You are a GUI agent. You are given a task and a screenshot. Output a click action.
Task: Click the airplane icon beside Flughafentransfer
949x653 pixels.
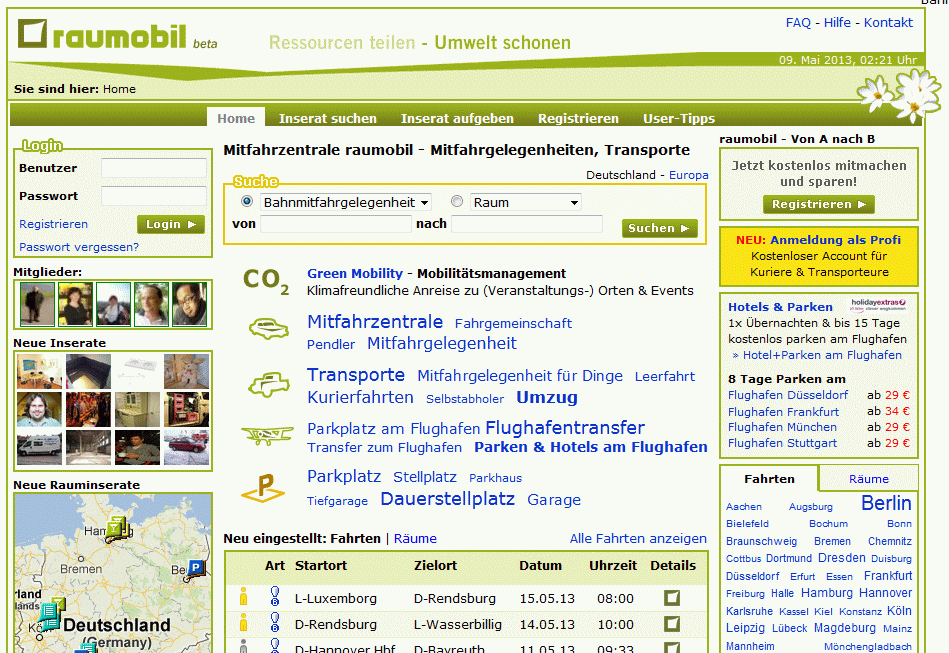(267, 435)
